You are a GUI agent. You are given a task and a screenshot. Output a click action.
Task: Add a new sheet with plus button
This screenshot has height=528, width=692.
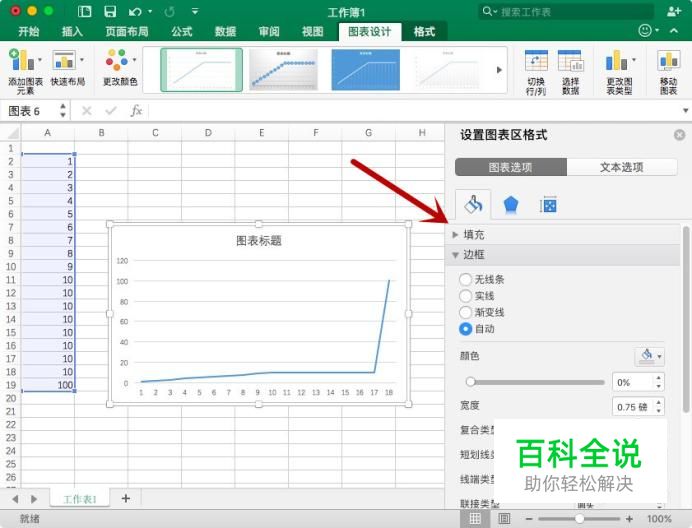(126, 498)
